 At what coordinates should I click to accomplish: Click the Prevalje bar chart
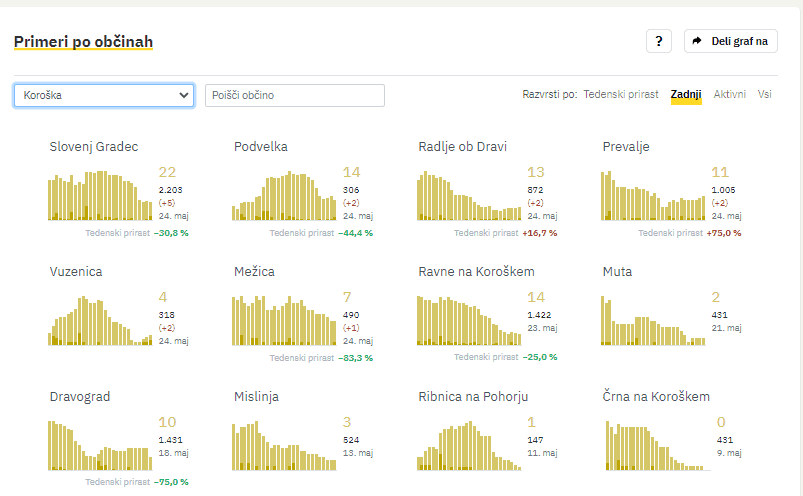[x=653, y=195]
